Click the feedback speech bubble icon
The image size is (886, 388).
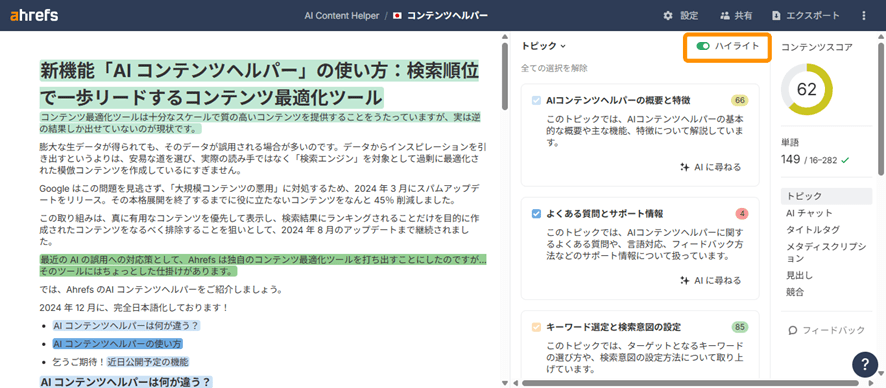pos(792,330)
